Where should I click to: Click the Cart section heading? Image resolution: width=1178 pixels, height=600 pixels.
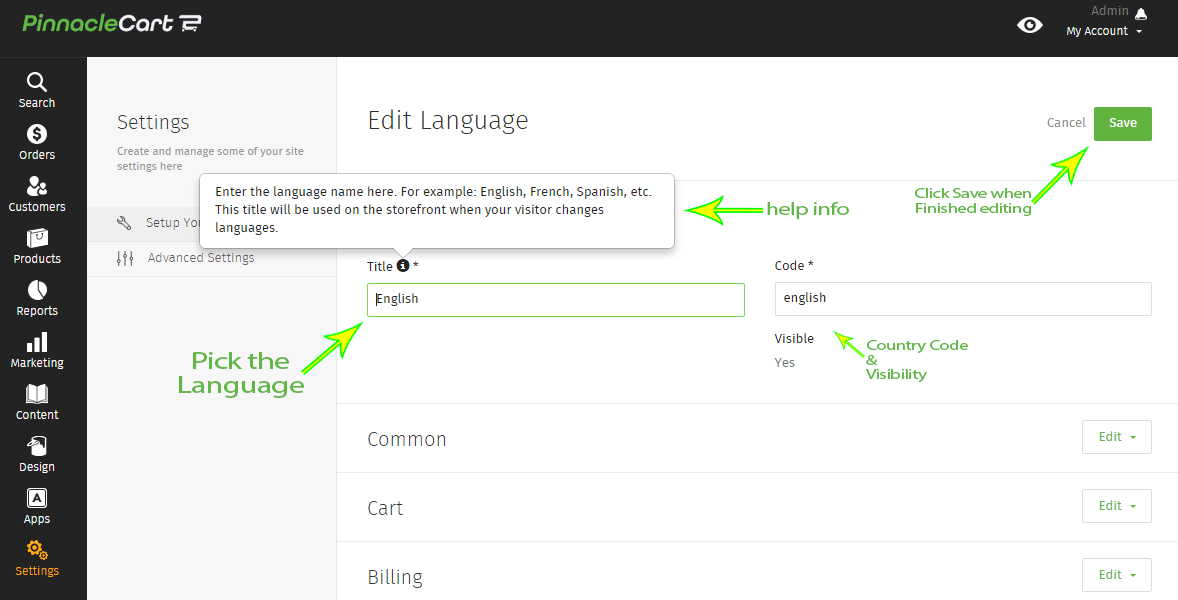(x=385, y=508)
